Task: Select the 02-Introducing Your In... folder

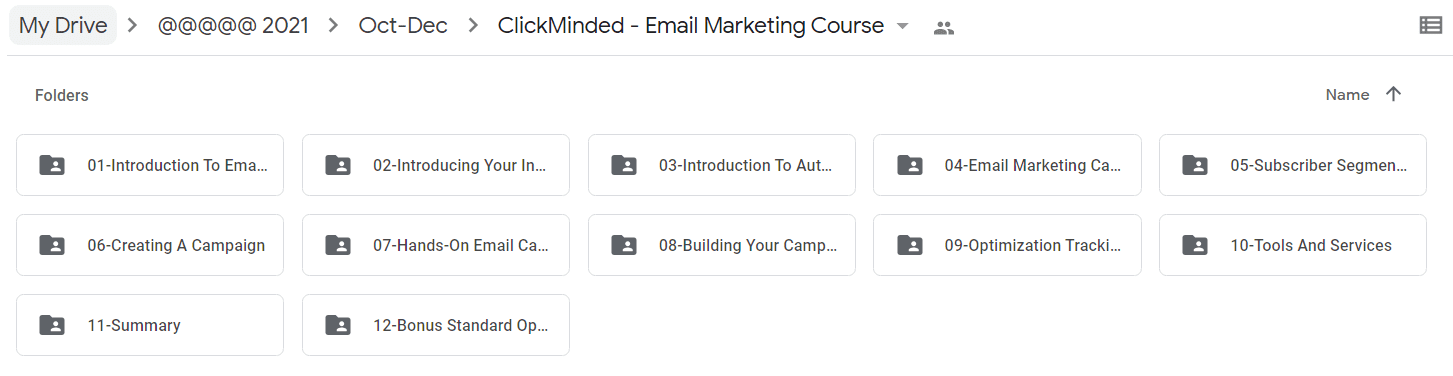Action: pos(436,165)
